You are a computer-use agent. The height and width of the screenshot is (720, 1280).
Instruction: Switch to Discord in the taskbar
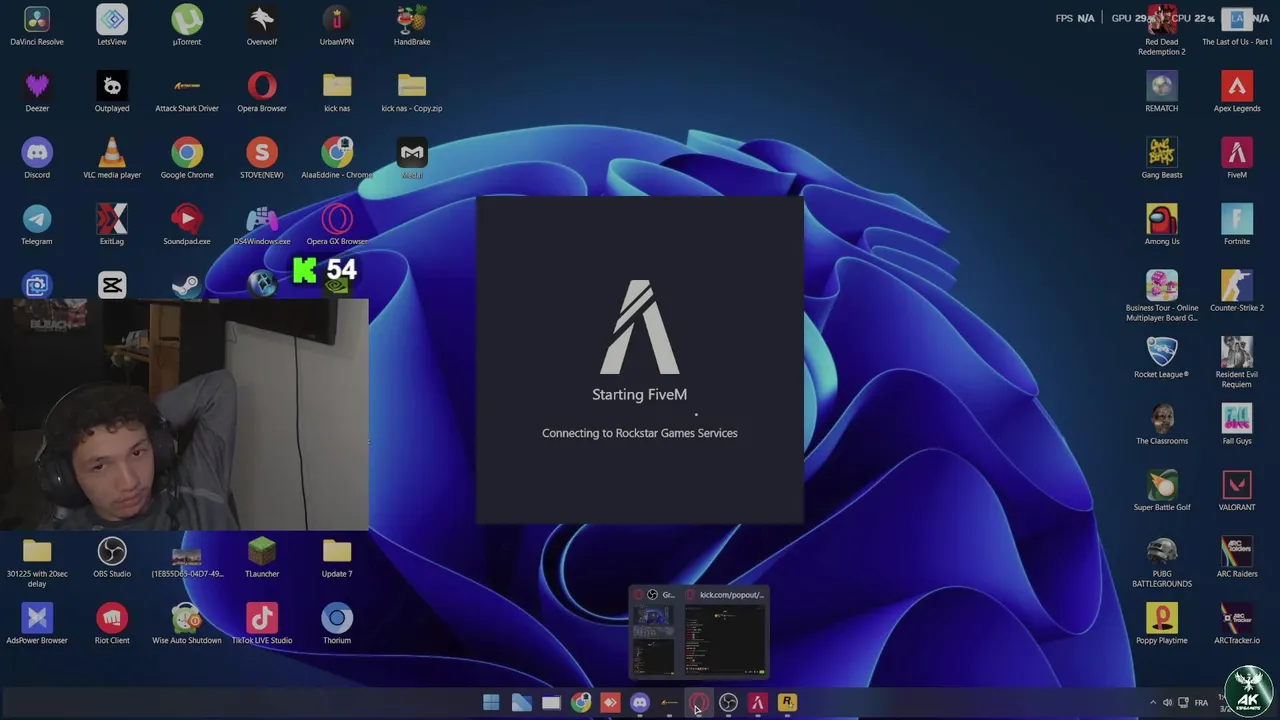pos(640,703)
